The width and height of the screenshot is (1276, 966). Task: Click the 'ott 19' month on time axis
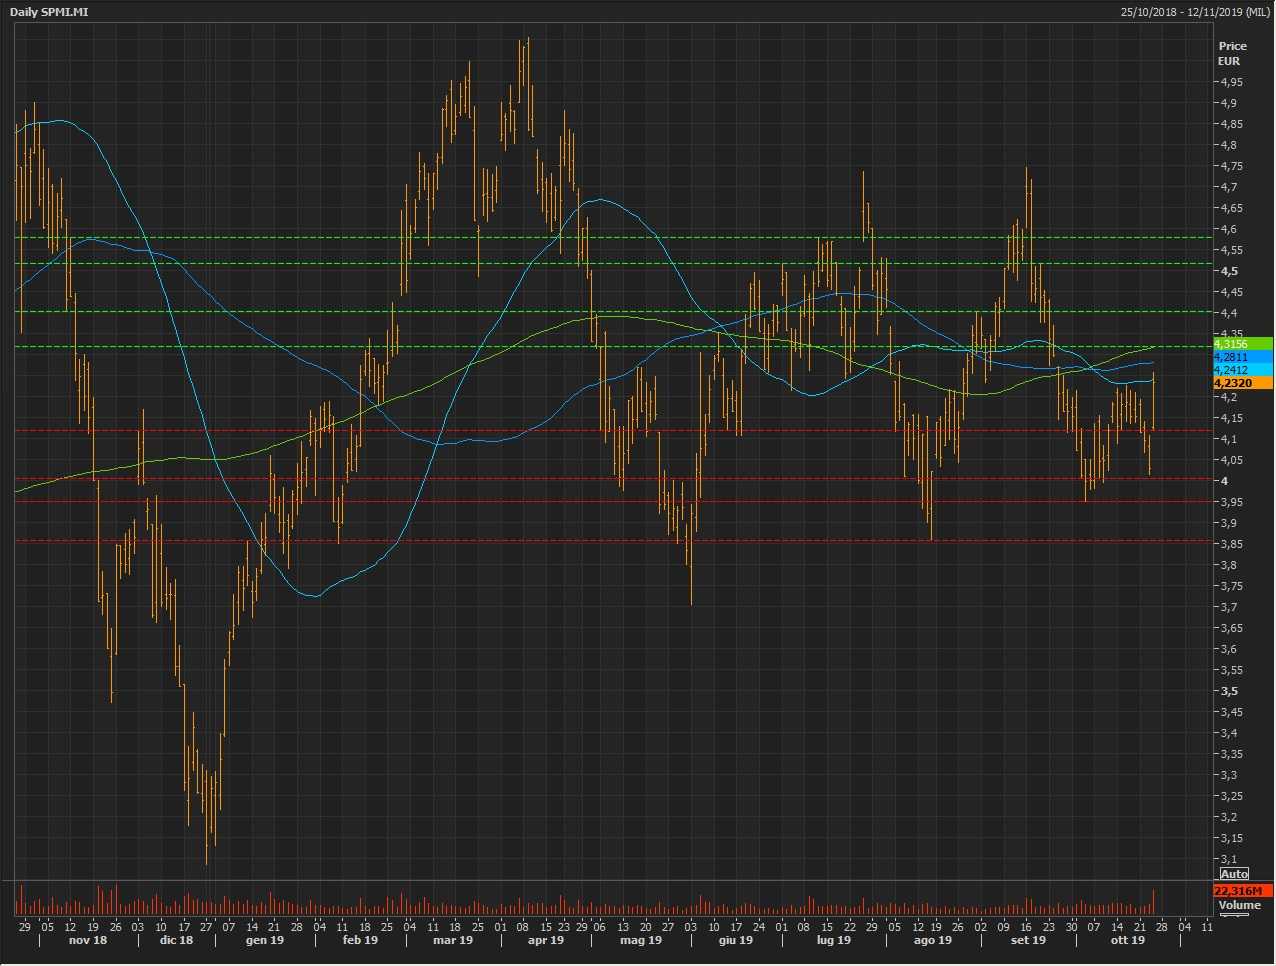[1127, 940]
